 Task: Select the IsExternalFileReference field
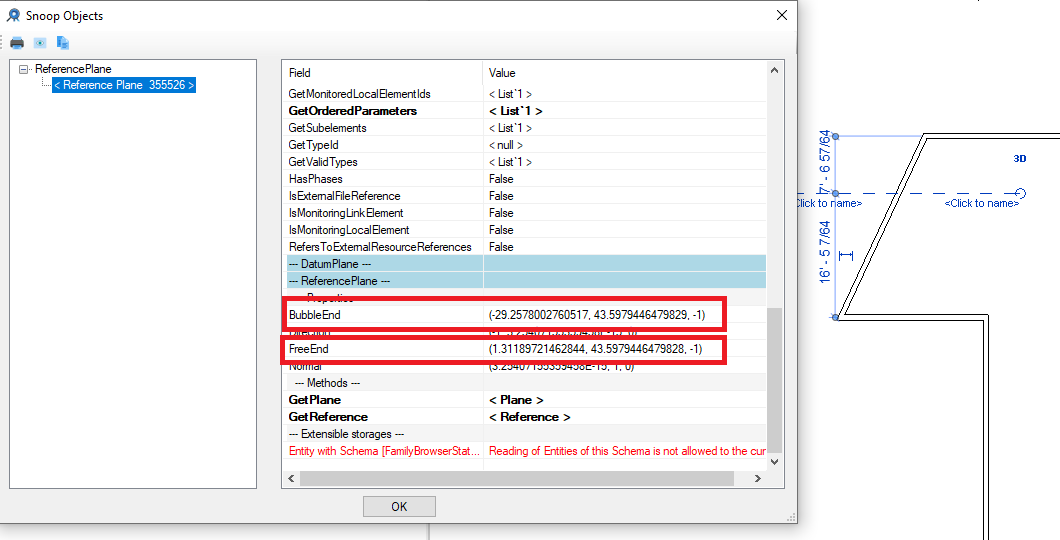[x=344, y=196]
